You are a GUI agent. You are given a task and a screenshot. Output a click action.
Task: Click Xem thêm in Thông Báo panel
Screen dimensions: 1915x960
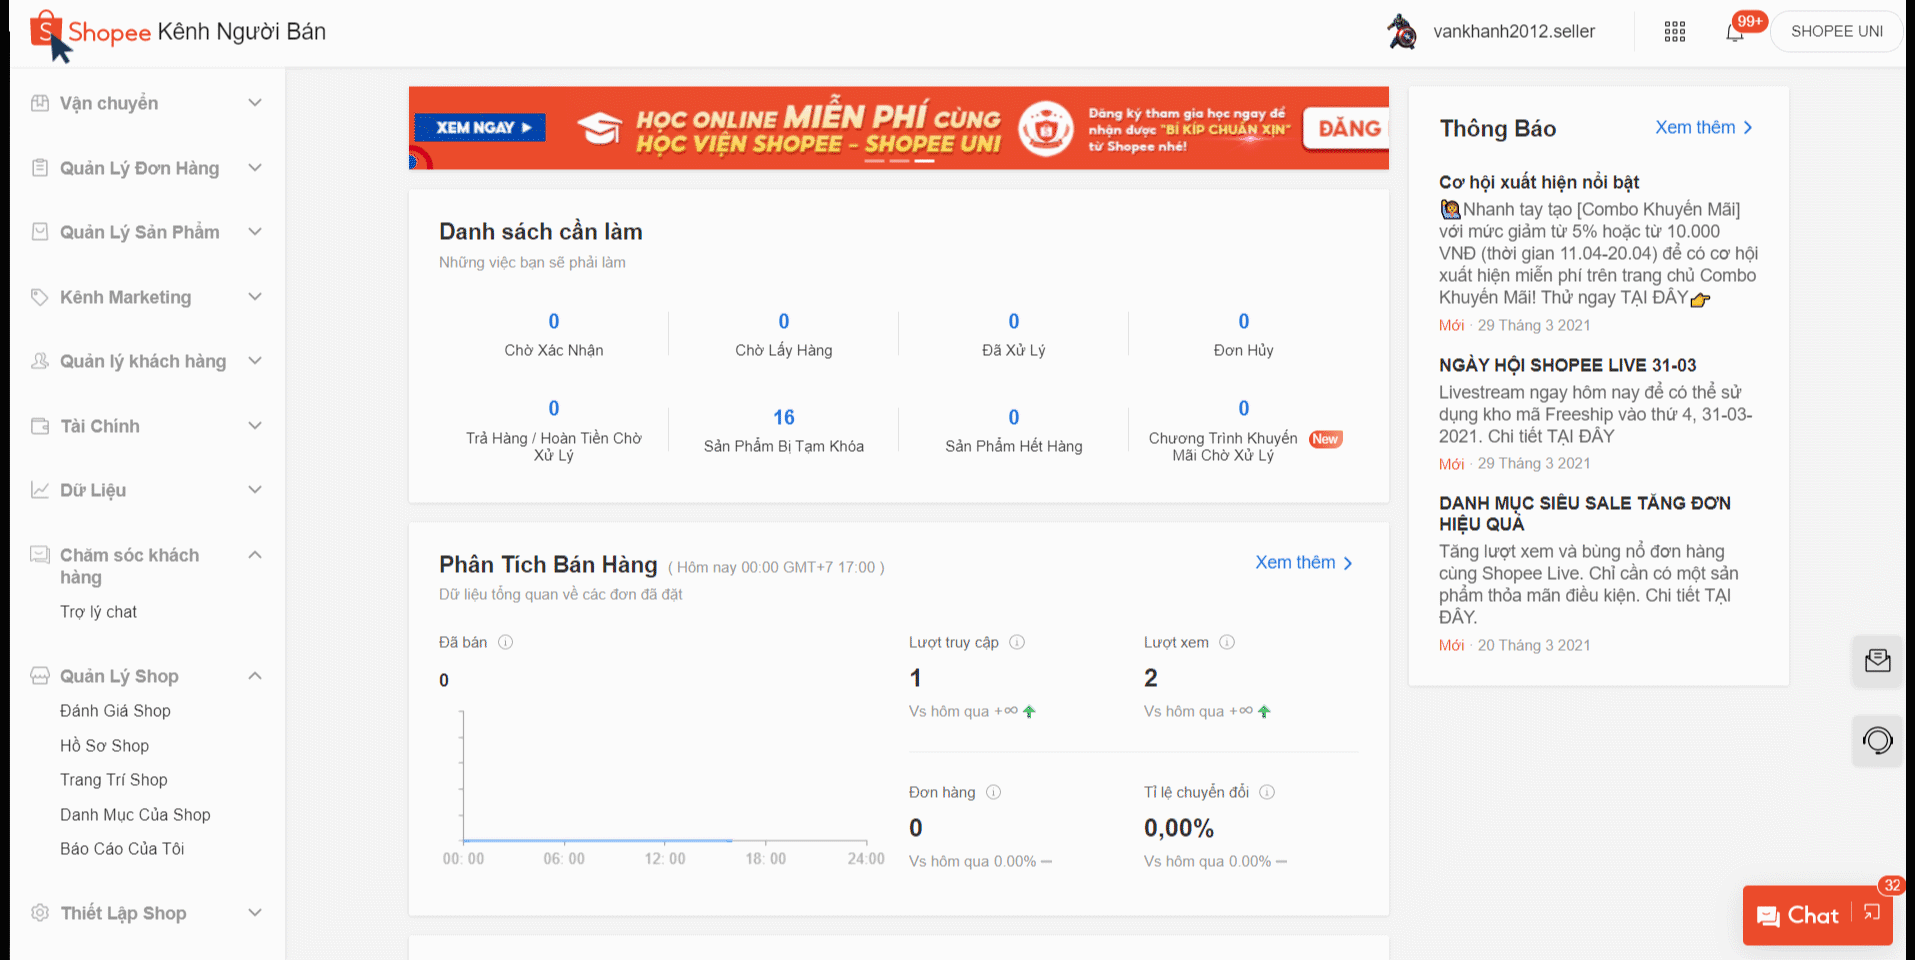pos(1704,128)
